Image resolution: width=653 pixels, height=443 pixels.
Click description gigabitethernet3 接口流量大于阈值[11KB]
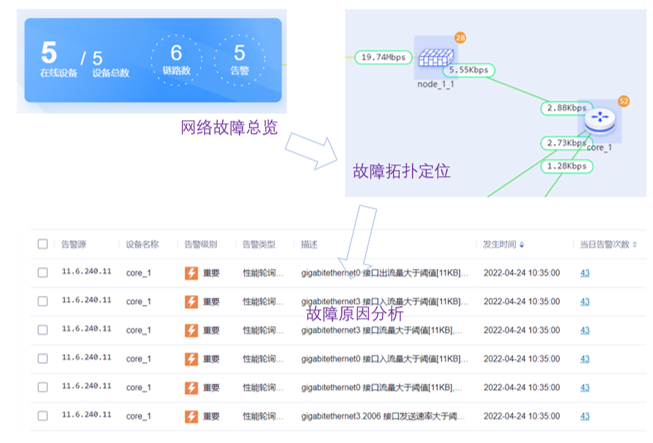381,331
